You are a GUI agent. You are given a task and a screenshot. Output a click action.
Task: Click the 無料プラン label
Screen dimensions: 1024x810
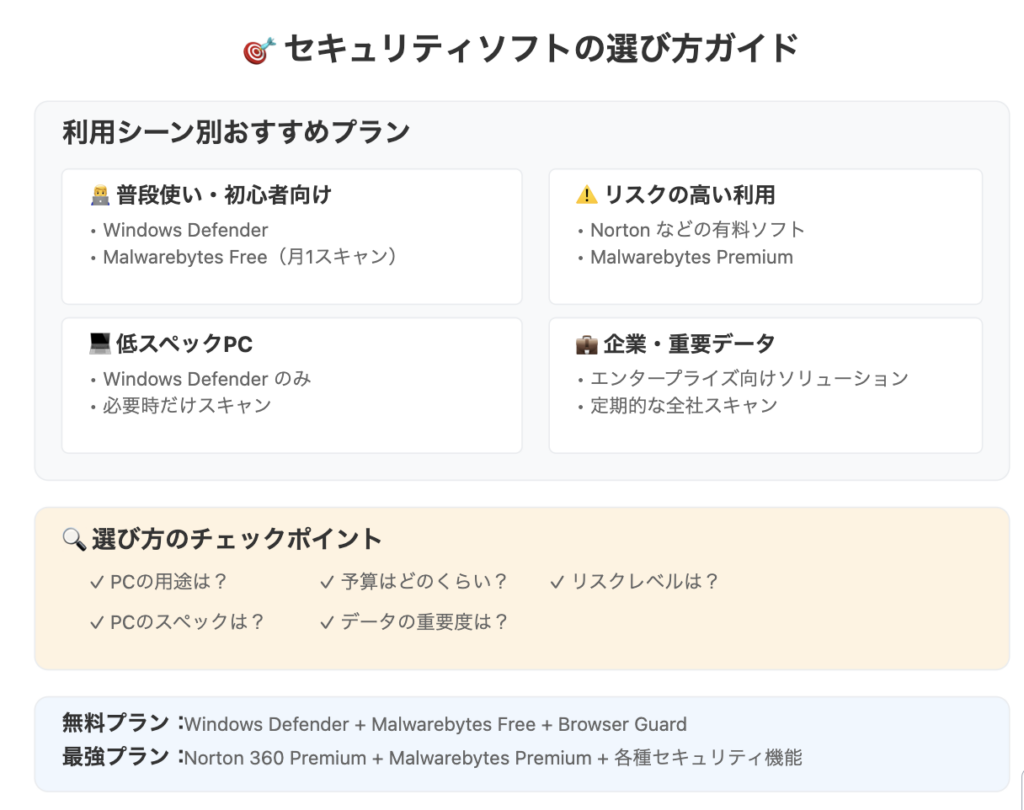116,723
